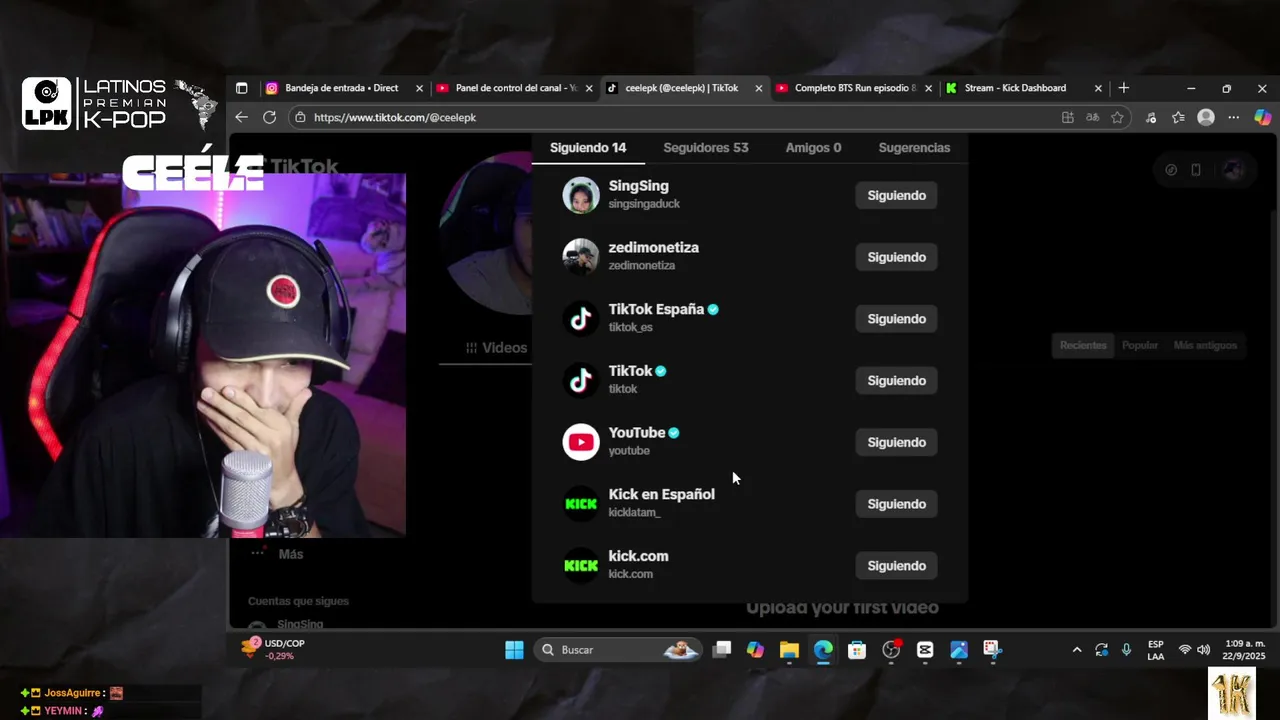Open SingSing's profile avatar
Screen dimensions: 1280x720
pos(581,195)
